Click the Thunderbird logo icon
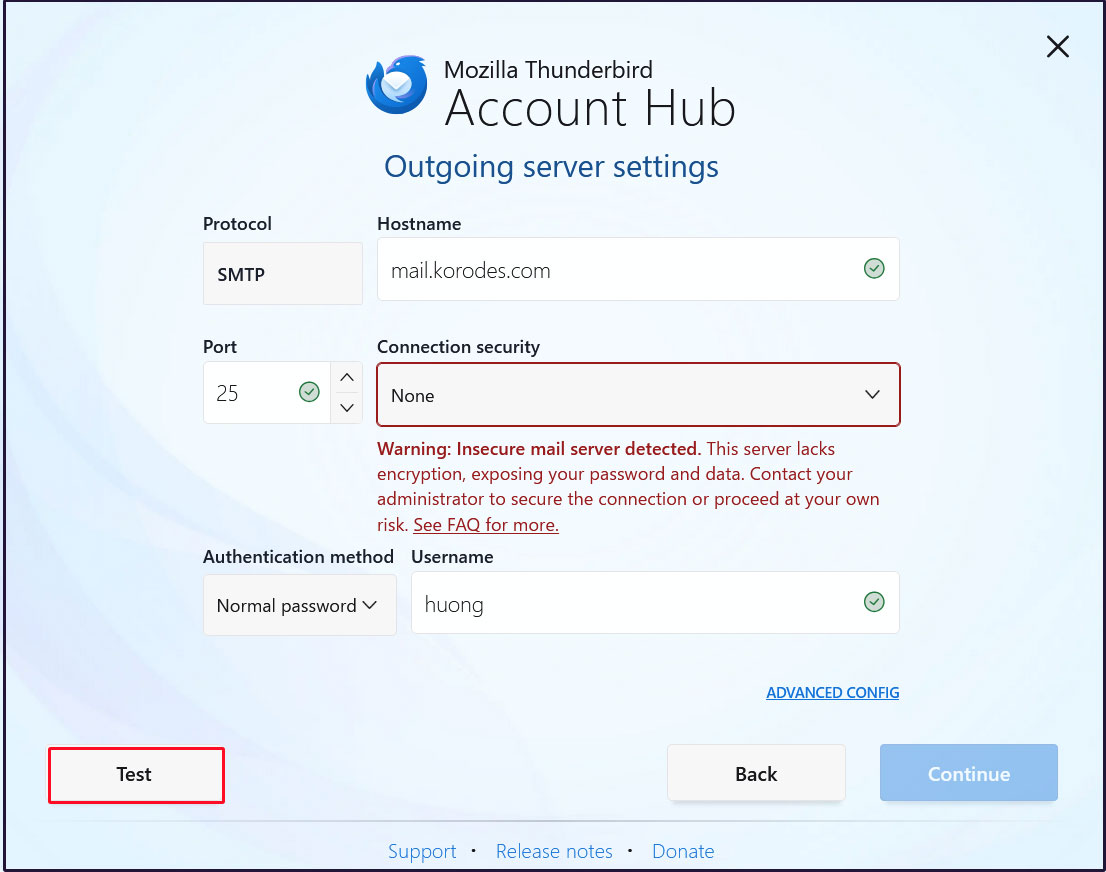Screen dimensions: 1106x872 pos(396,85)
